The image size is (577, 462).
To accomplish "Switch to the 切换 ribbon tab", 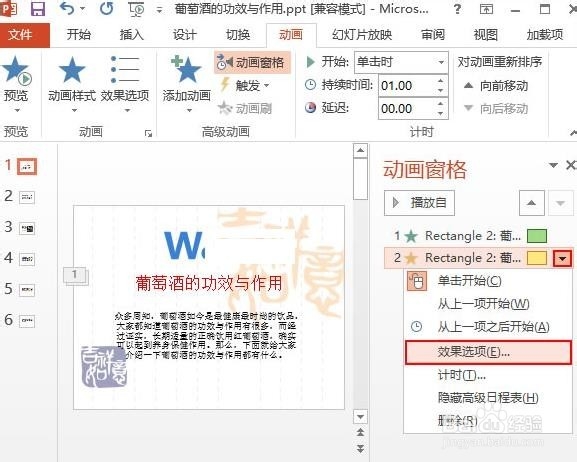I will pos(238,35).
